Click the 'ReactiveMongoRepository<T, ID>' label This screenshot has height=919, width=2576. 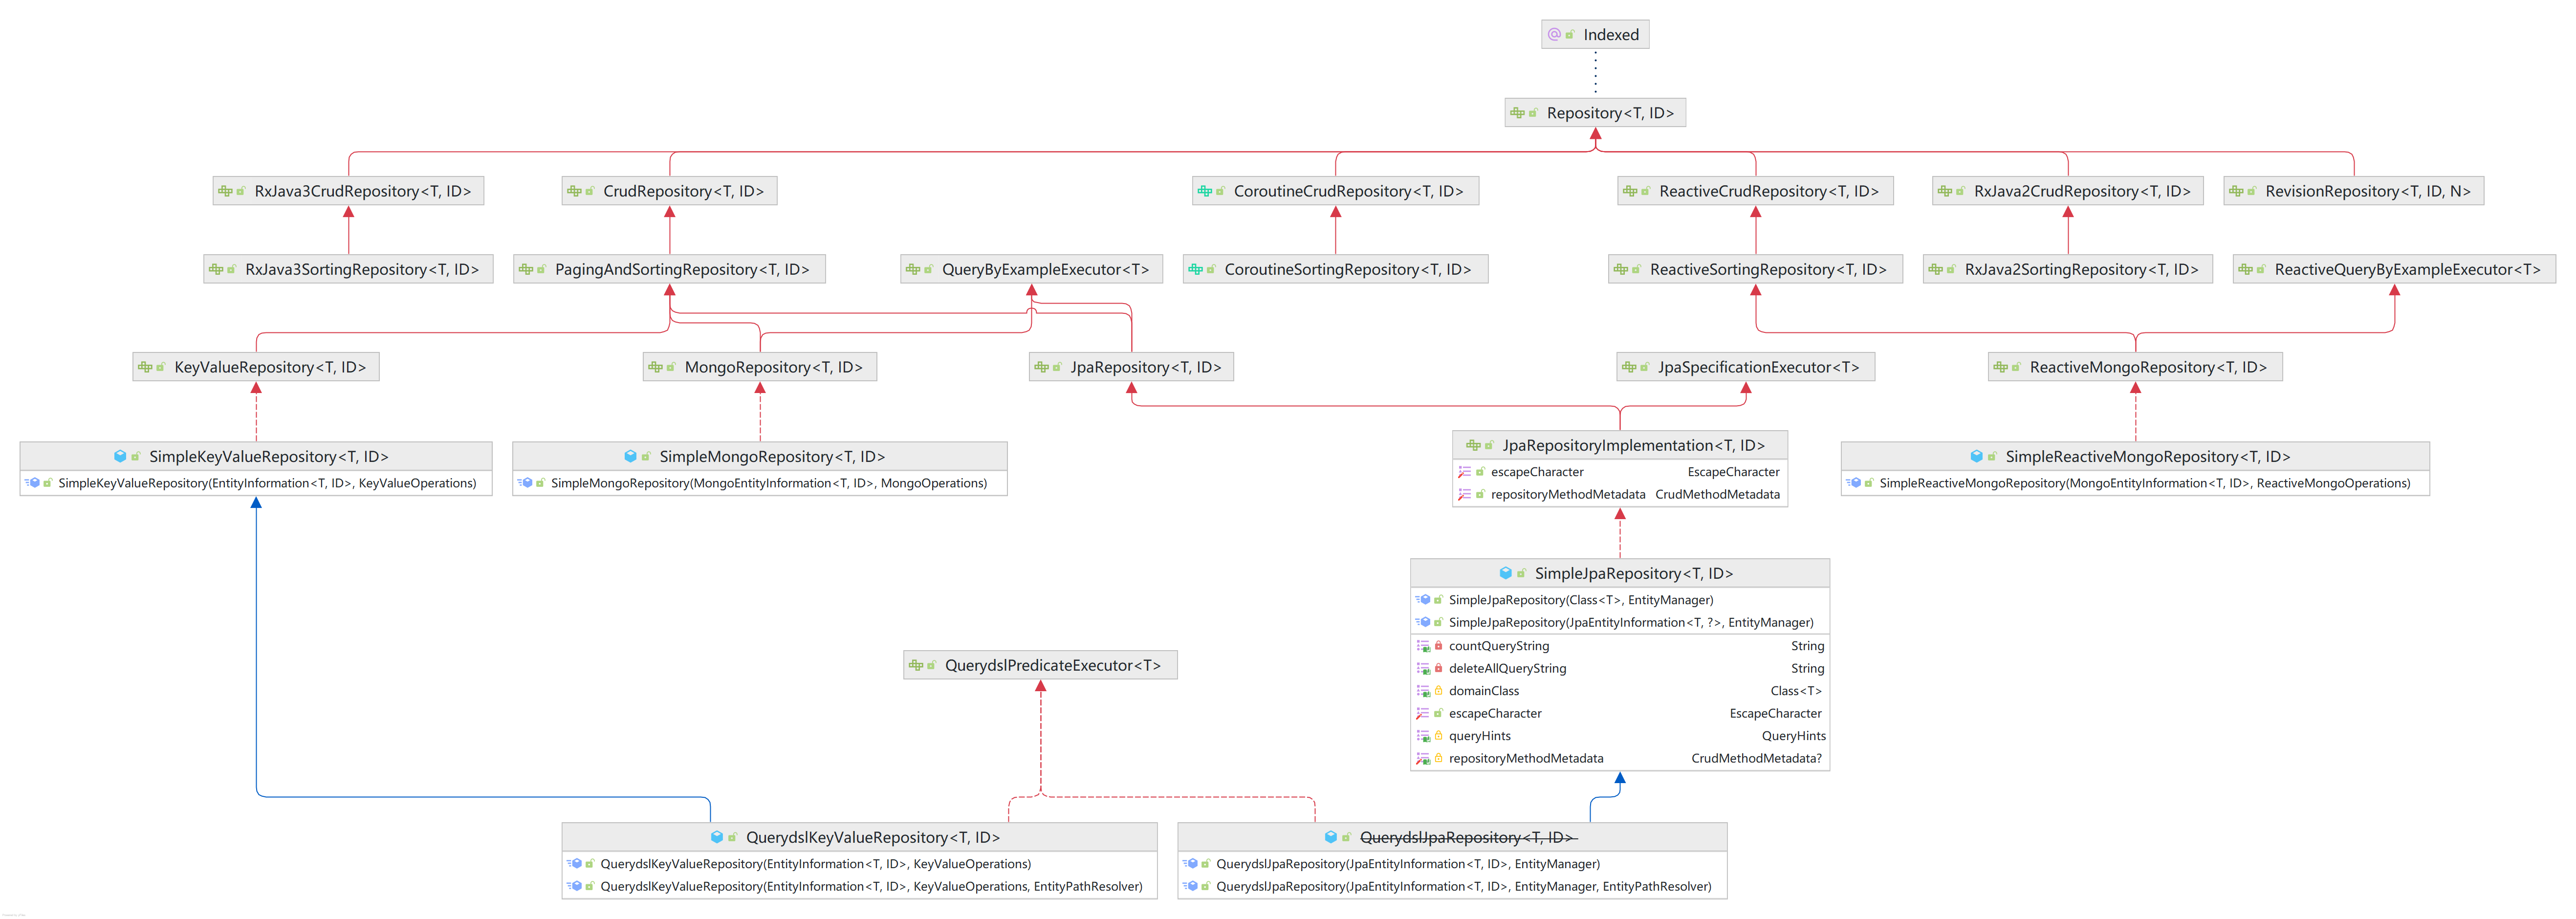pyautogui.click(x=2148, y=367)
